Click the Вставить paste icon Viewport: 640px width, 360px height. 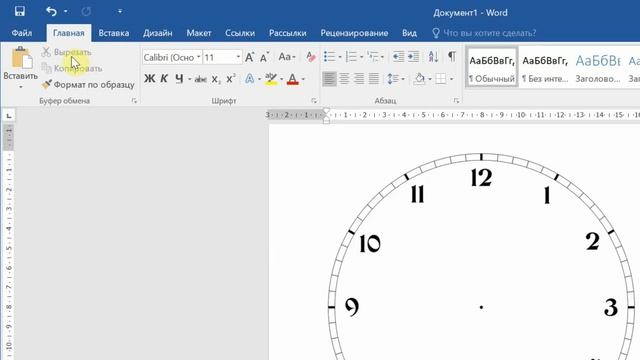(21, 58)
